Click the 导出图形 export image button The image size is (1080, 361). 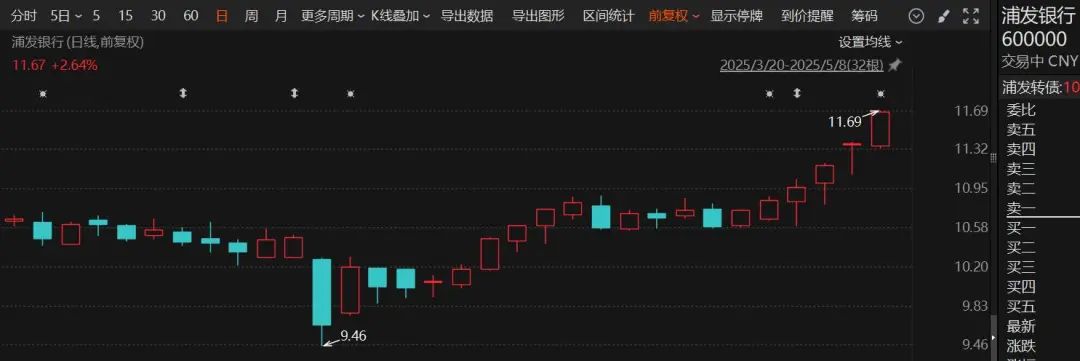[538, 15]
